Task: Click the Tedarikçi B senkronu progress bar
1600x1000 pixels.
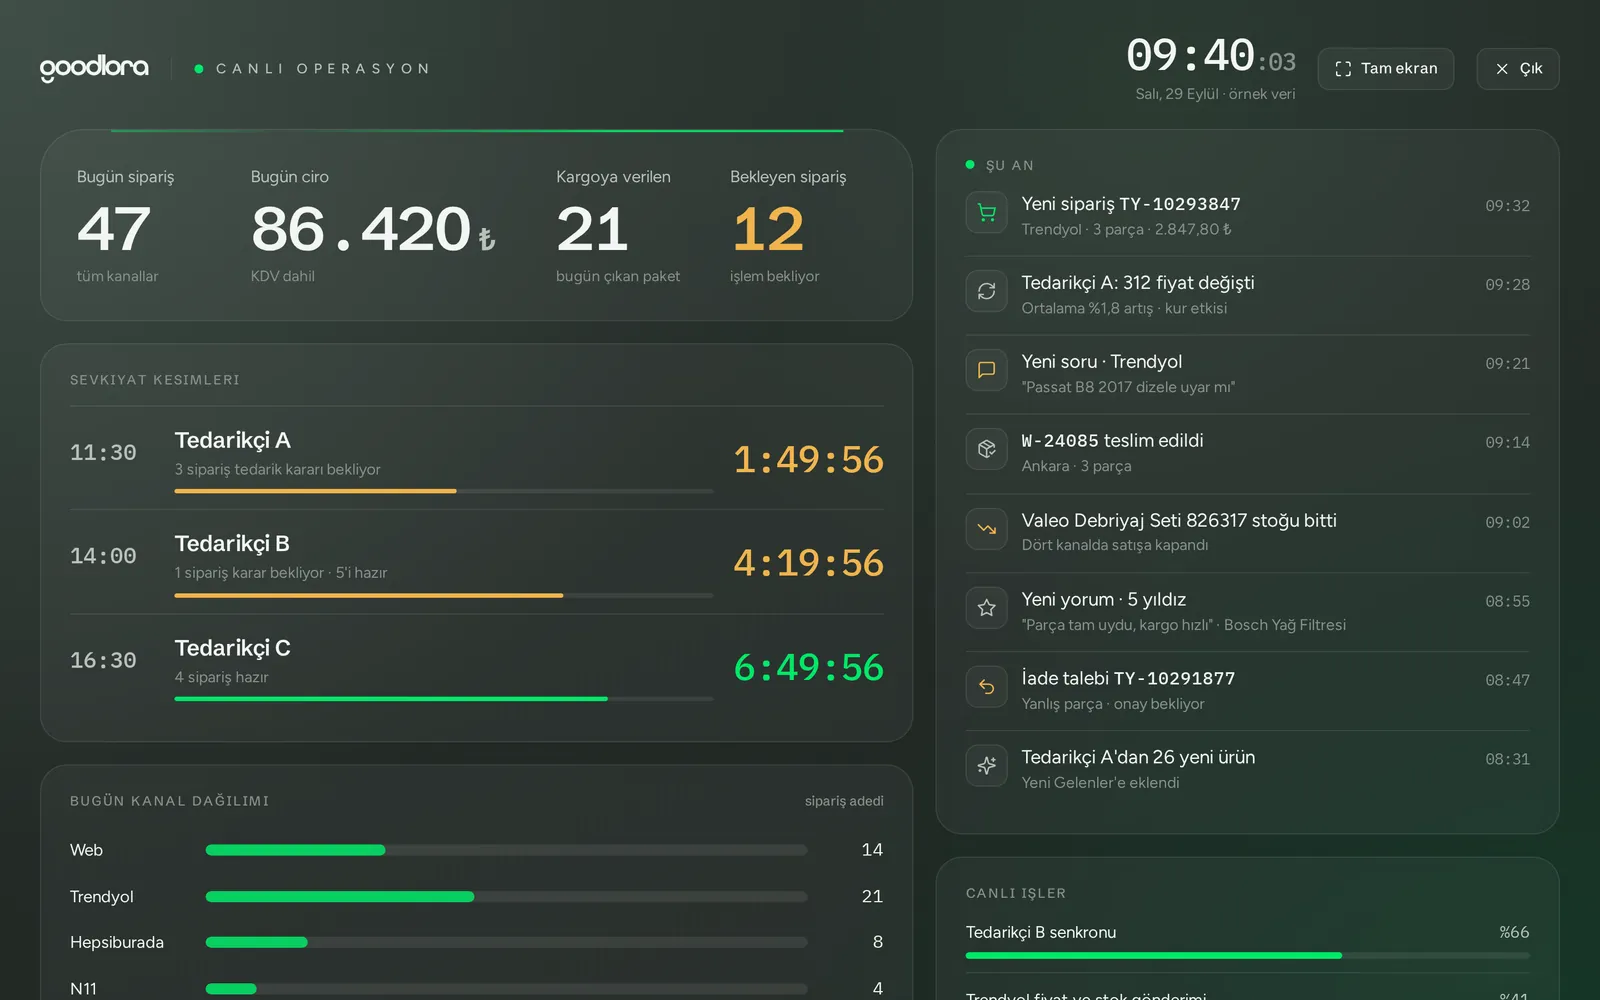Action: pos(1248,956)
